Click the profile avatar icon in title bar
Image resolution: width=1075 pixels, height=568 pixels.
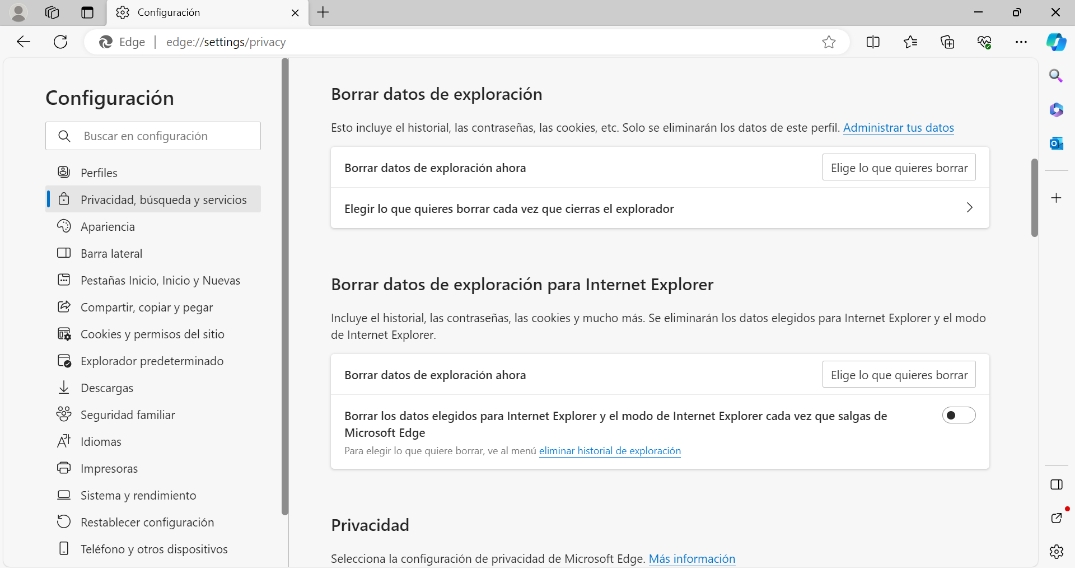[19, 12]
